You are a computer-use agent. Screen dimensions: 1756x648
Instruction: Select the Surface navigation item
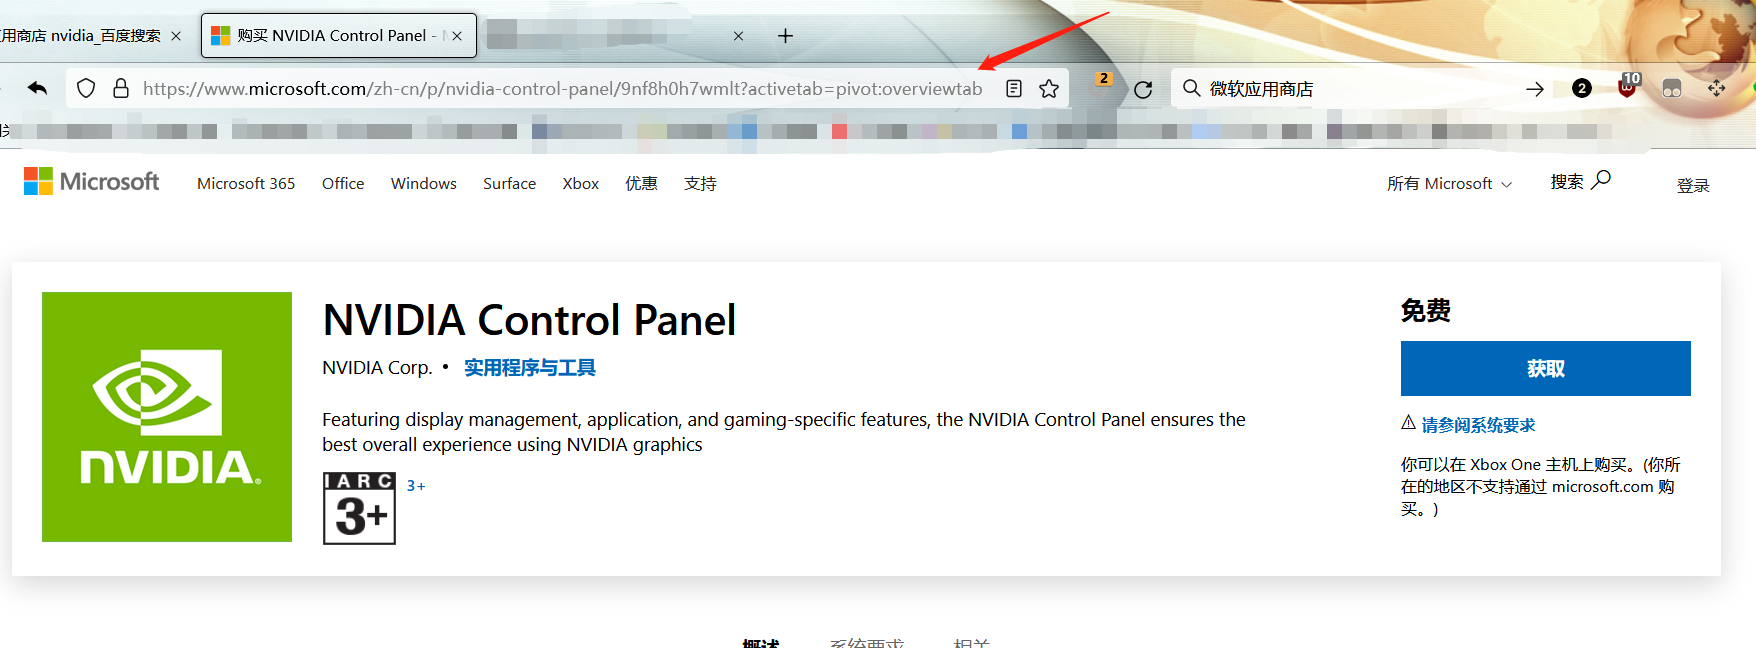509,184
